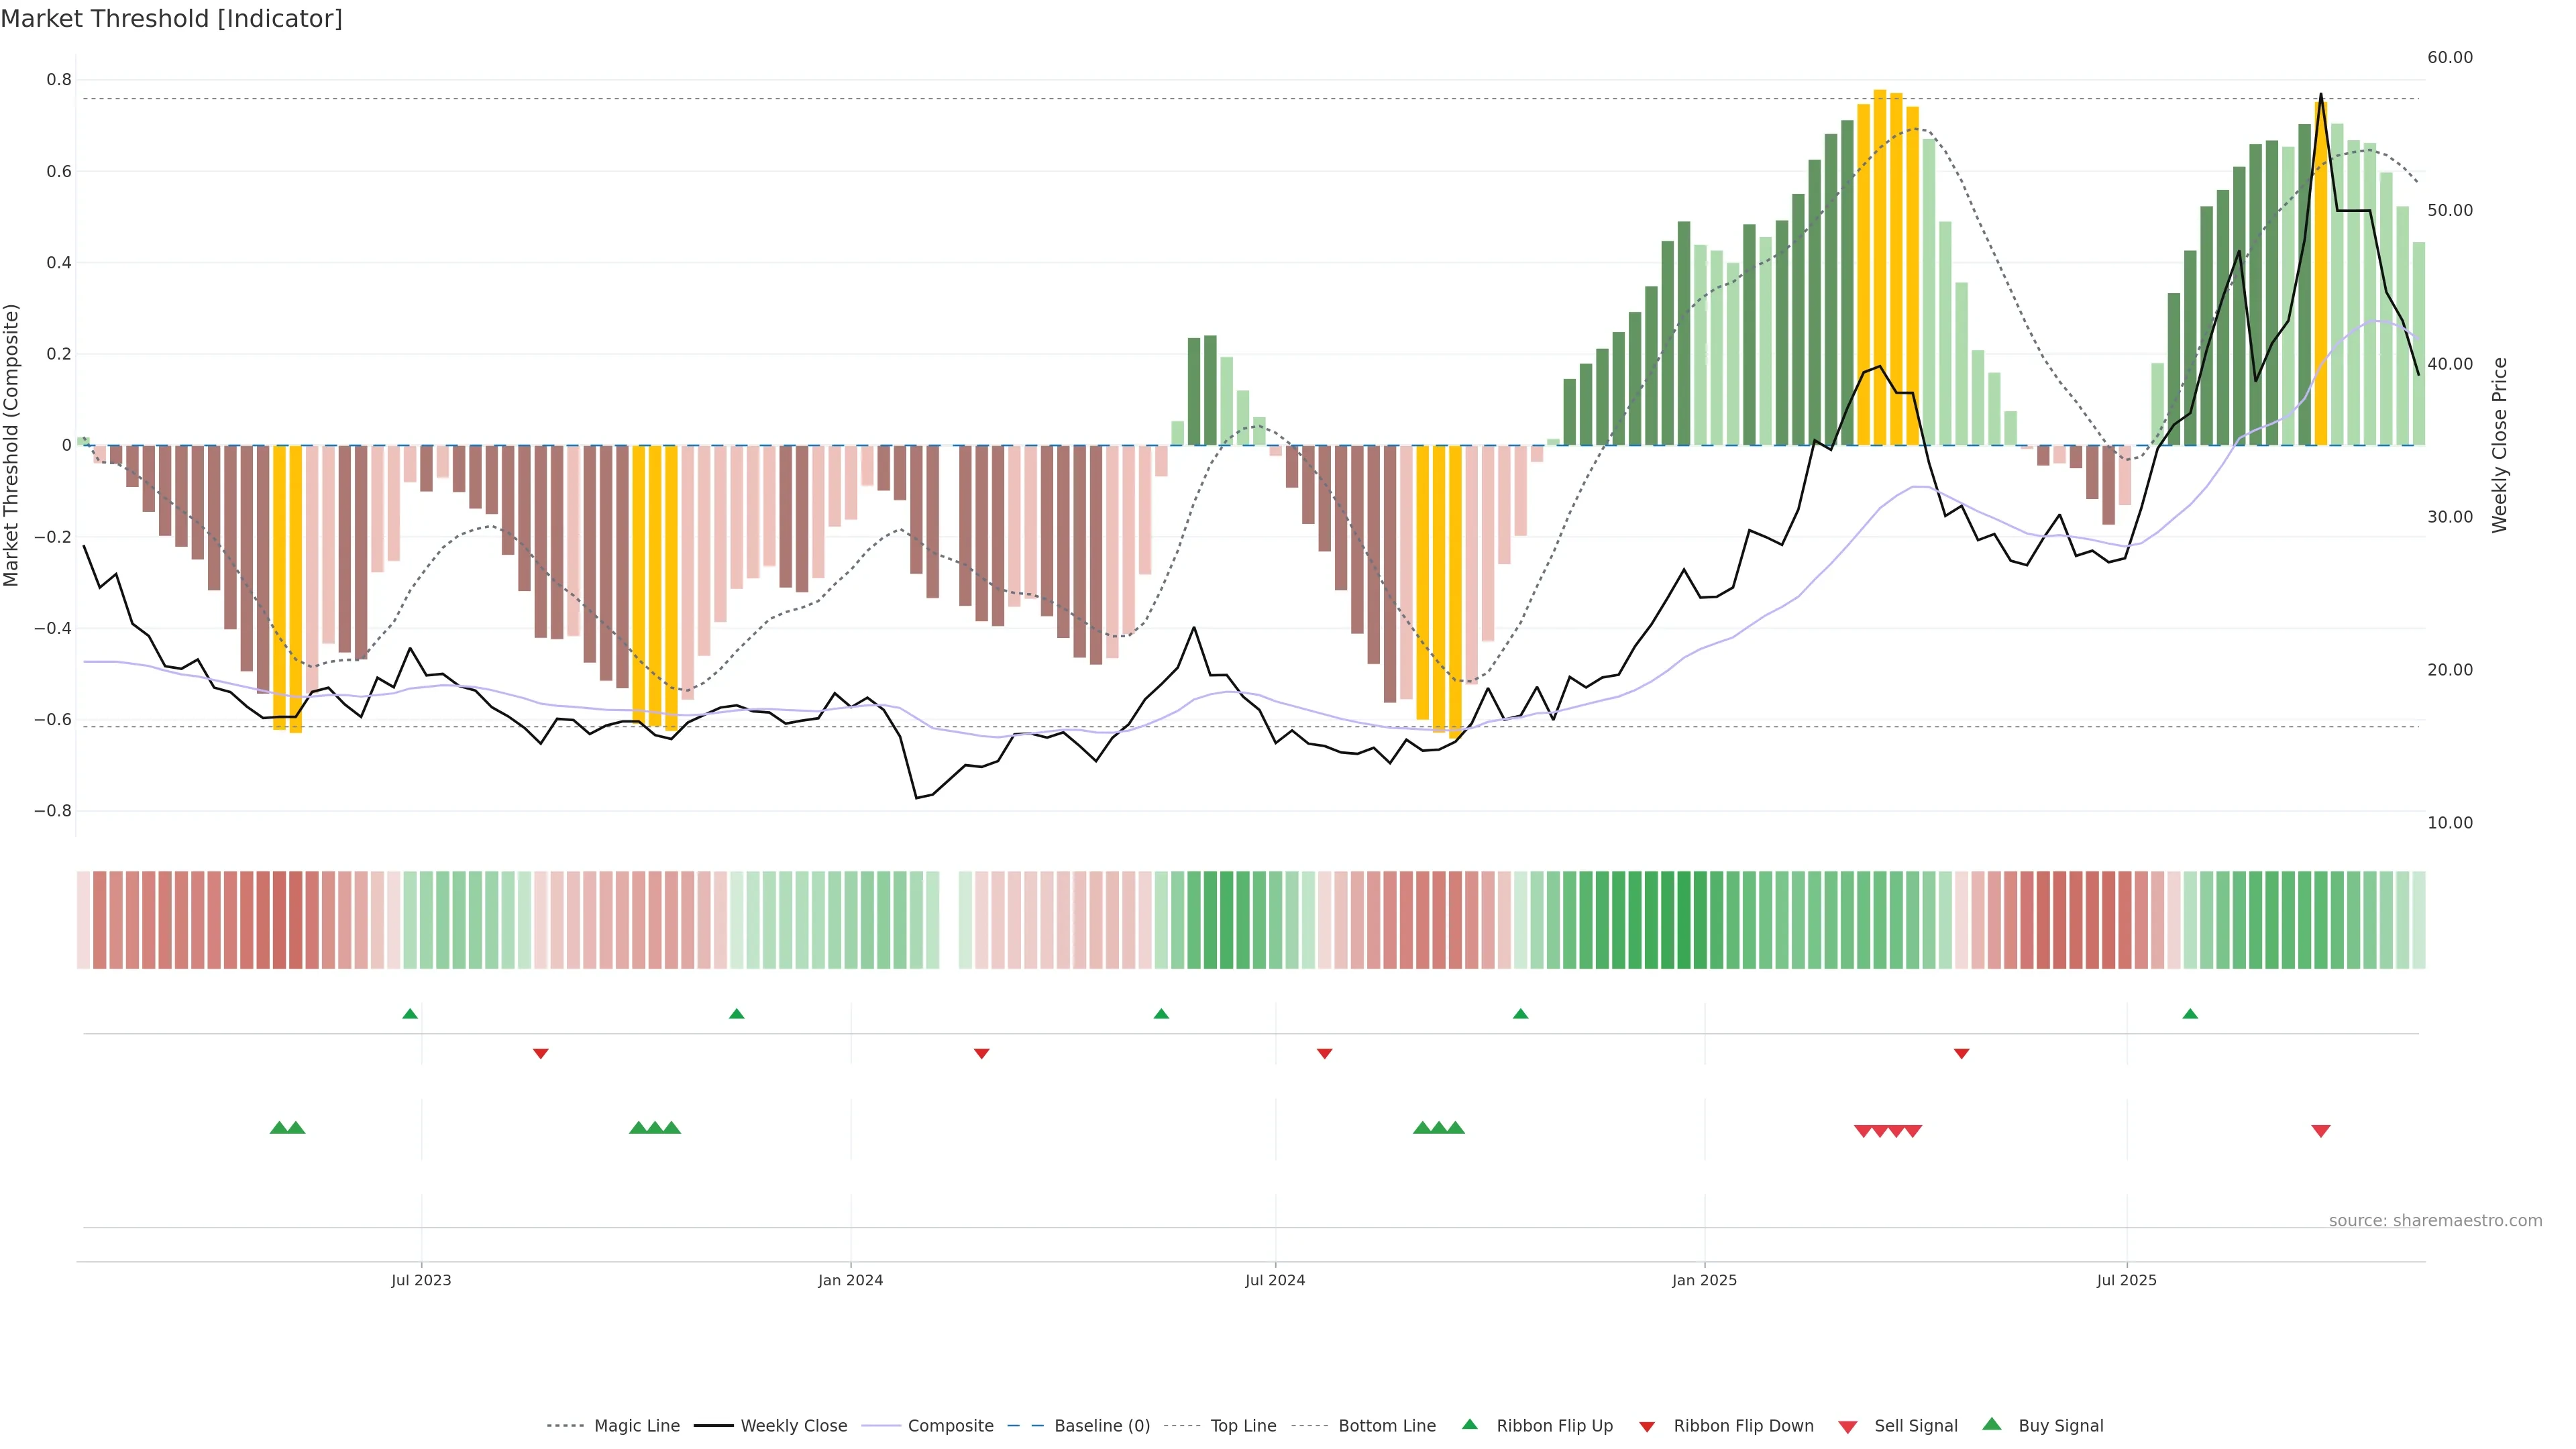2576x1449 pixels.
Task: Click the Ribbon Flip Up legend triangle
Action: [x=1469, y=1424]
